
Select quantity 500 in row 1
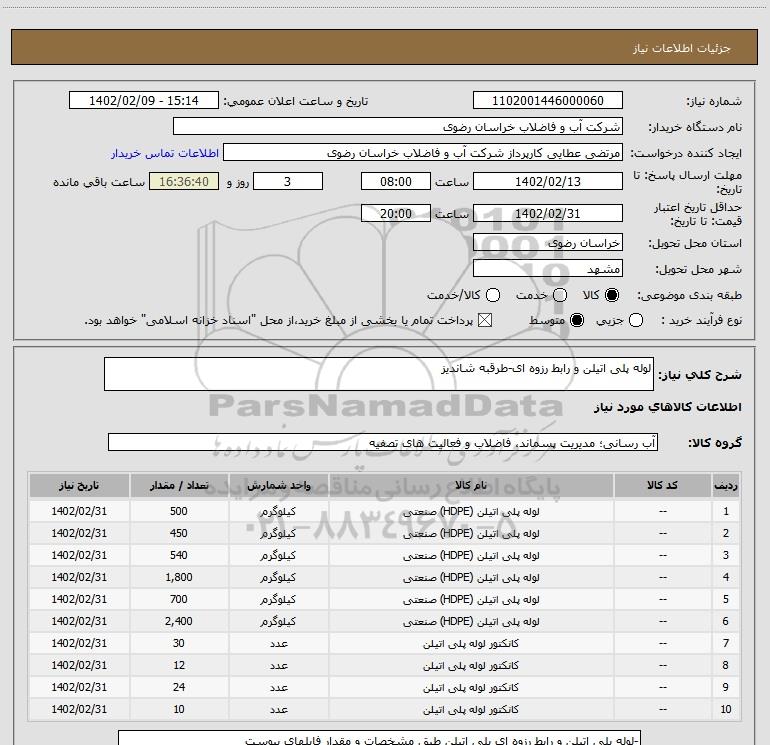179,511
